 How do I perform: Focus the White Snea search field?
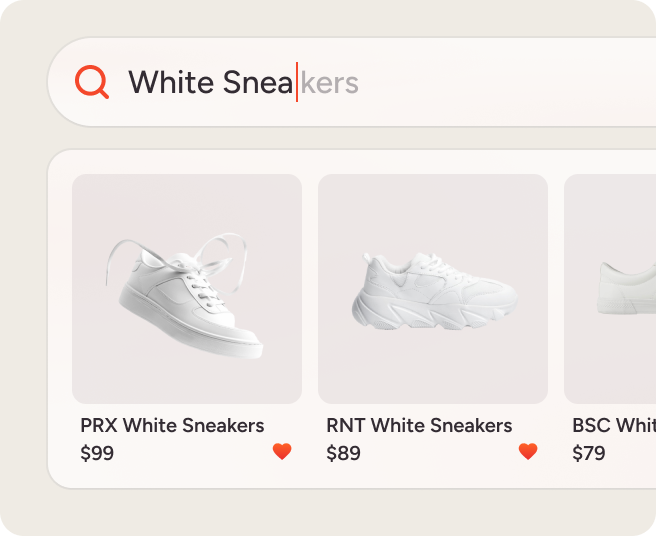point(400,82)
